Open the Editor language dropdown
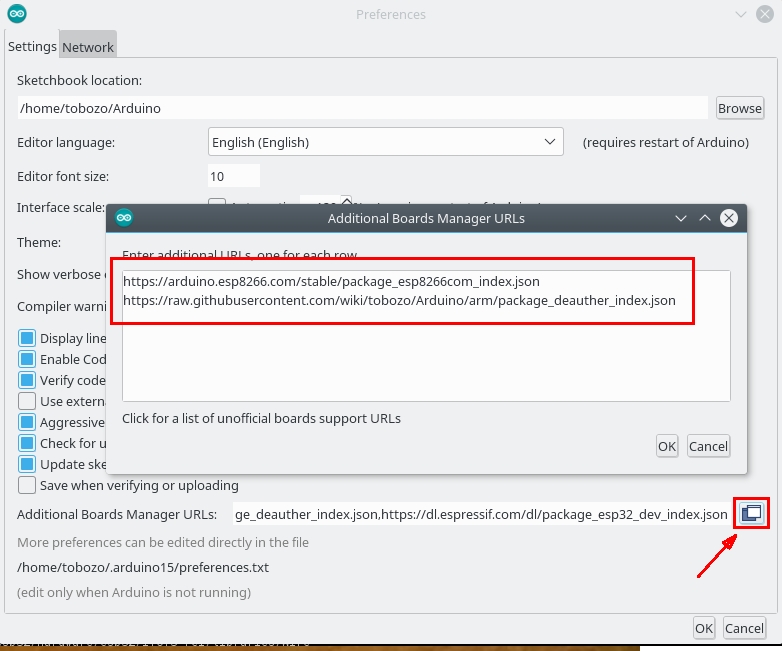Viewport: 782px width, 651px height. point(386,142)
